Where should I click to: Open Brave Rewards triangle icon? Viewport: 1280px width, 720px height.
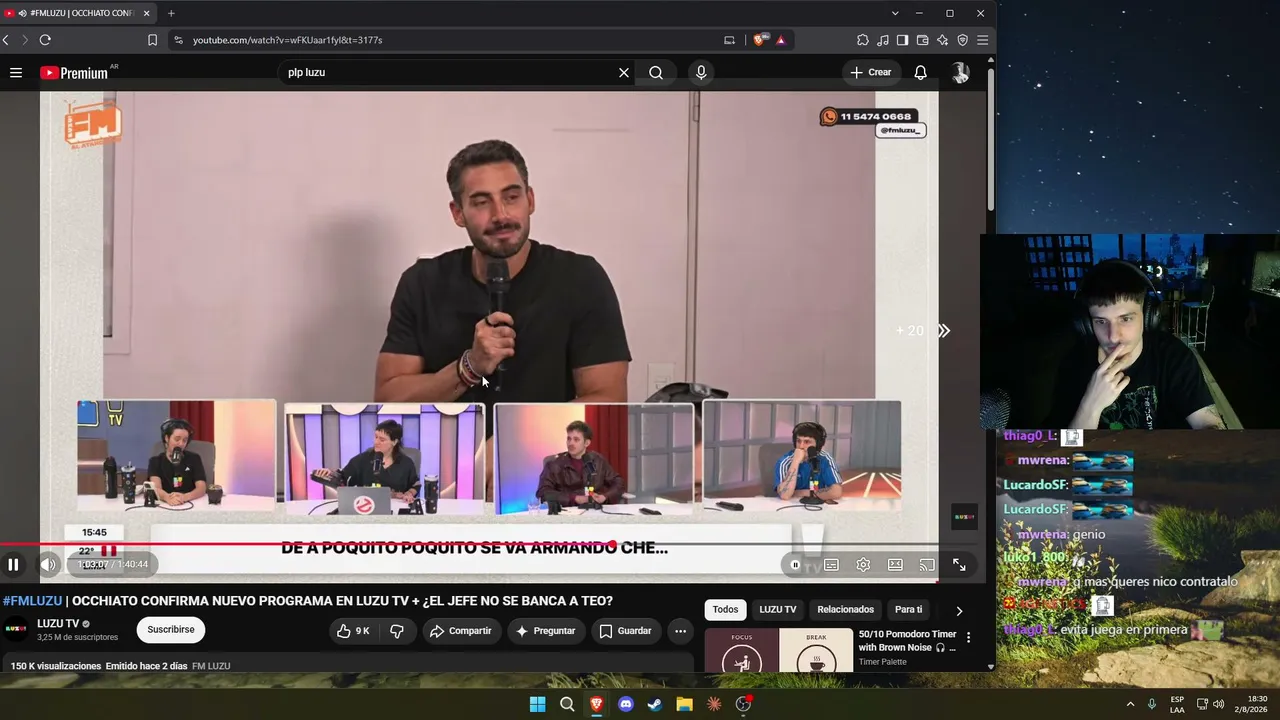[x=781, y=40]
